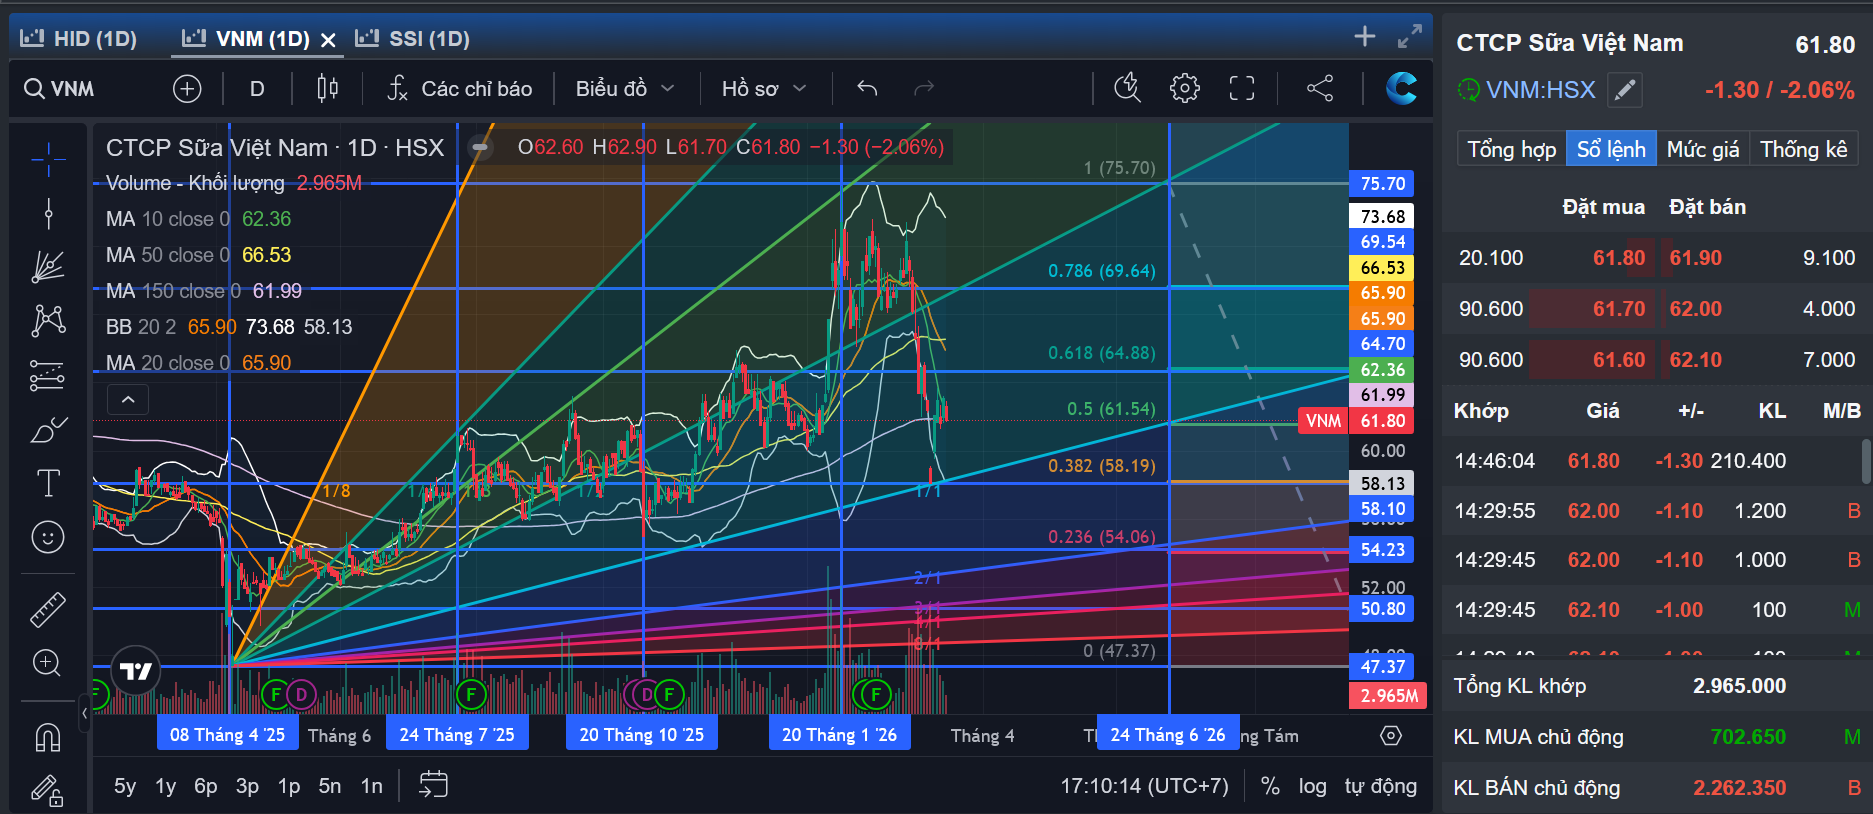Select the 1p time range
The image size is (1873, 814).
[x=289, y=786]
